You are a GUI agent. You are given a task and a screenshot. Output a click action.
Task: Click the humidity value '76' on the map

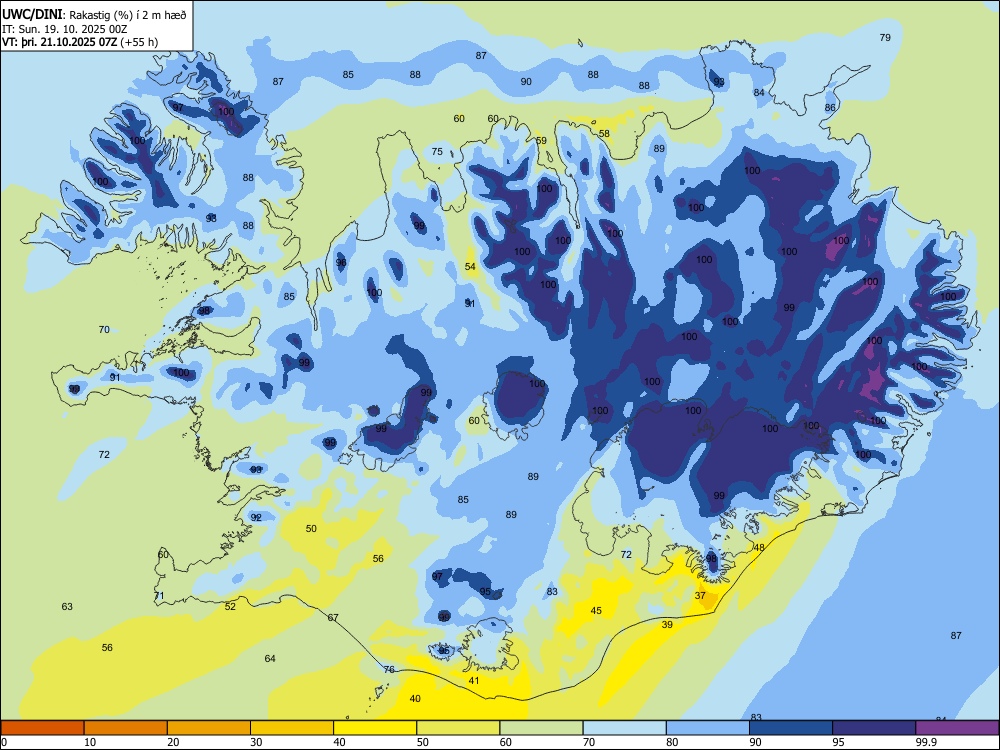point(389,670)
